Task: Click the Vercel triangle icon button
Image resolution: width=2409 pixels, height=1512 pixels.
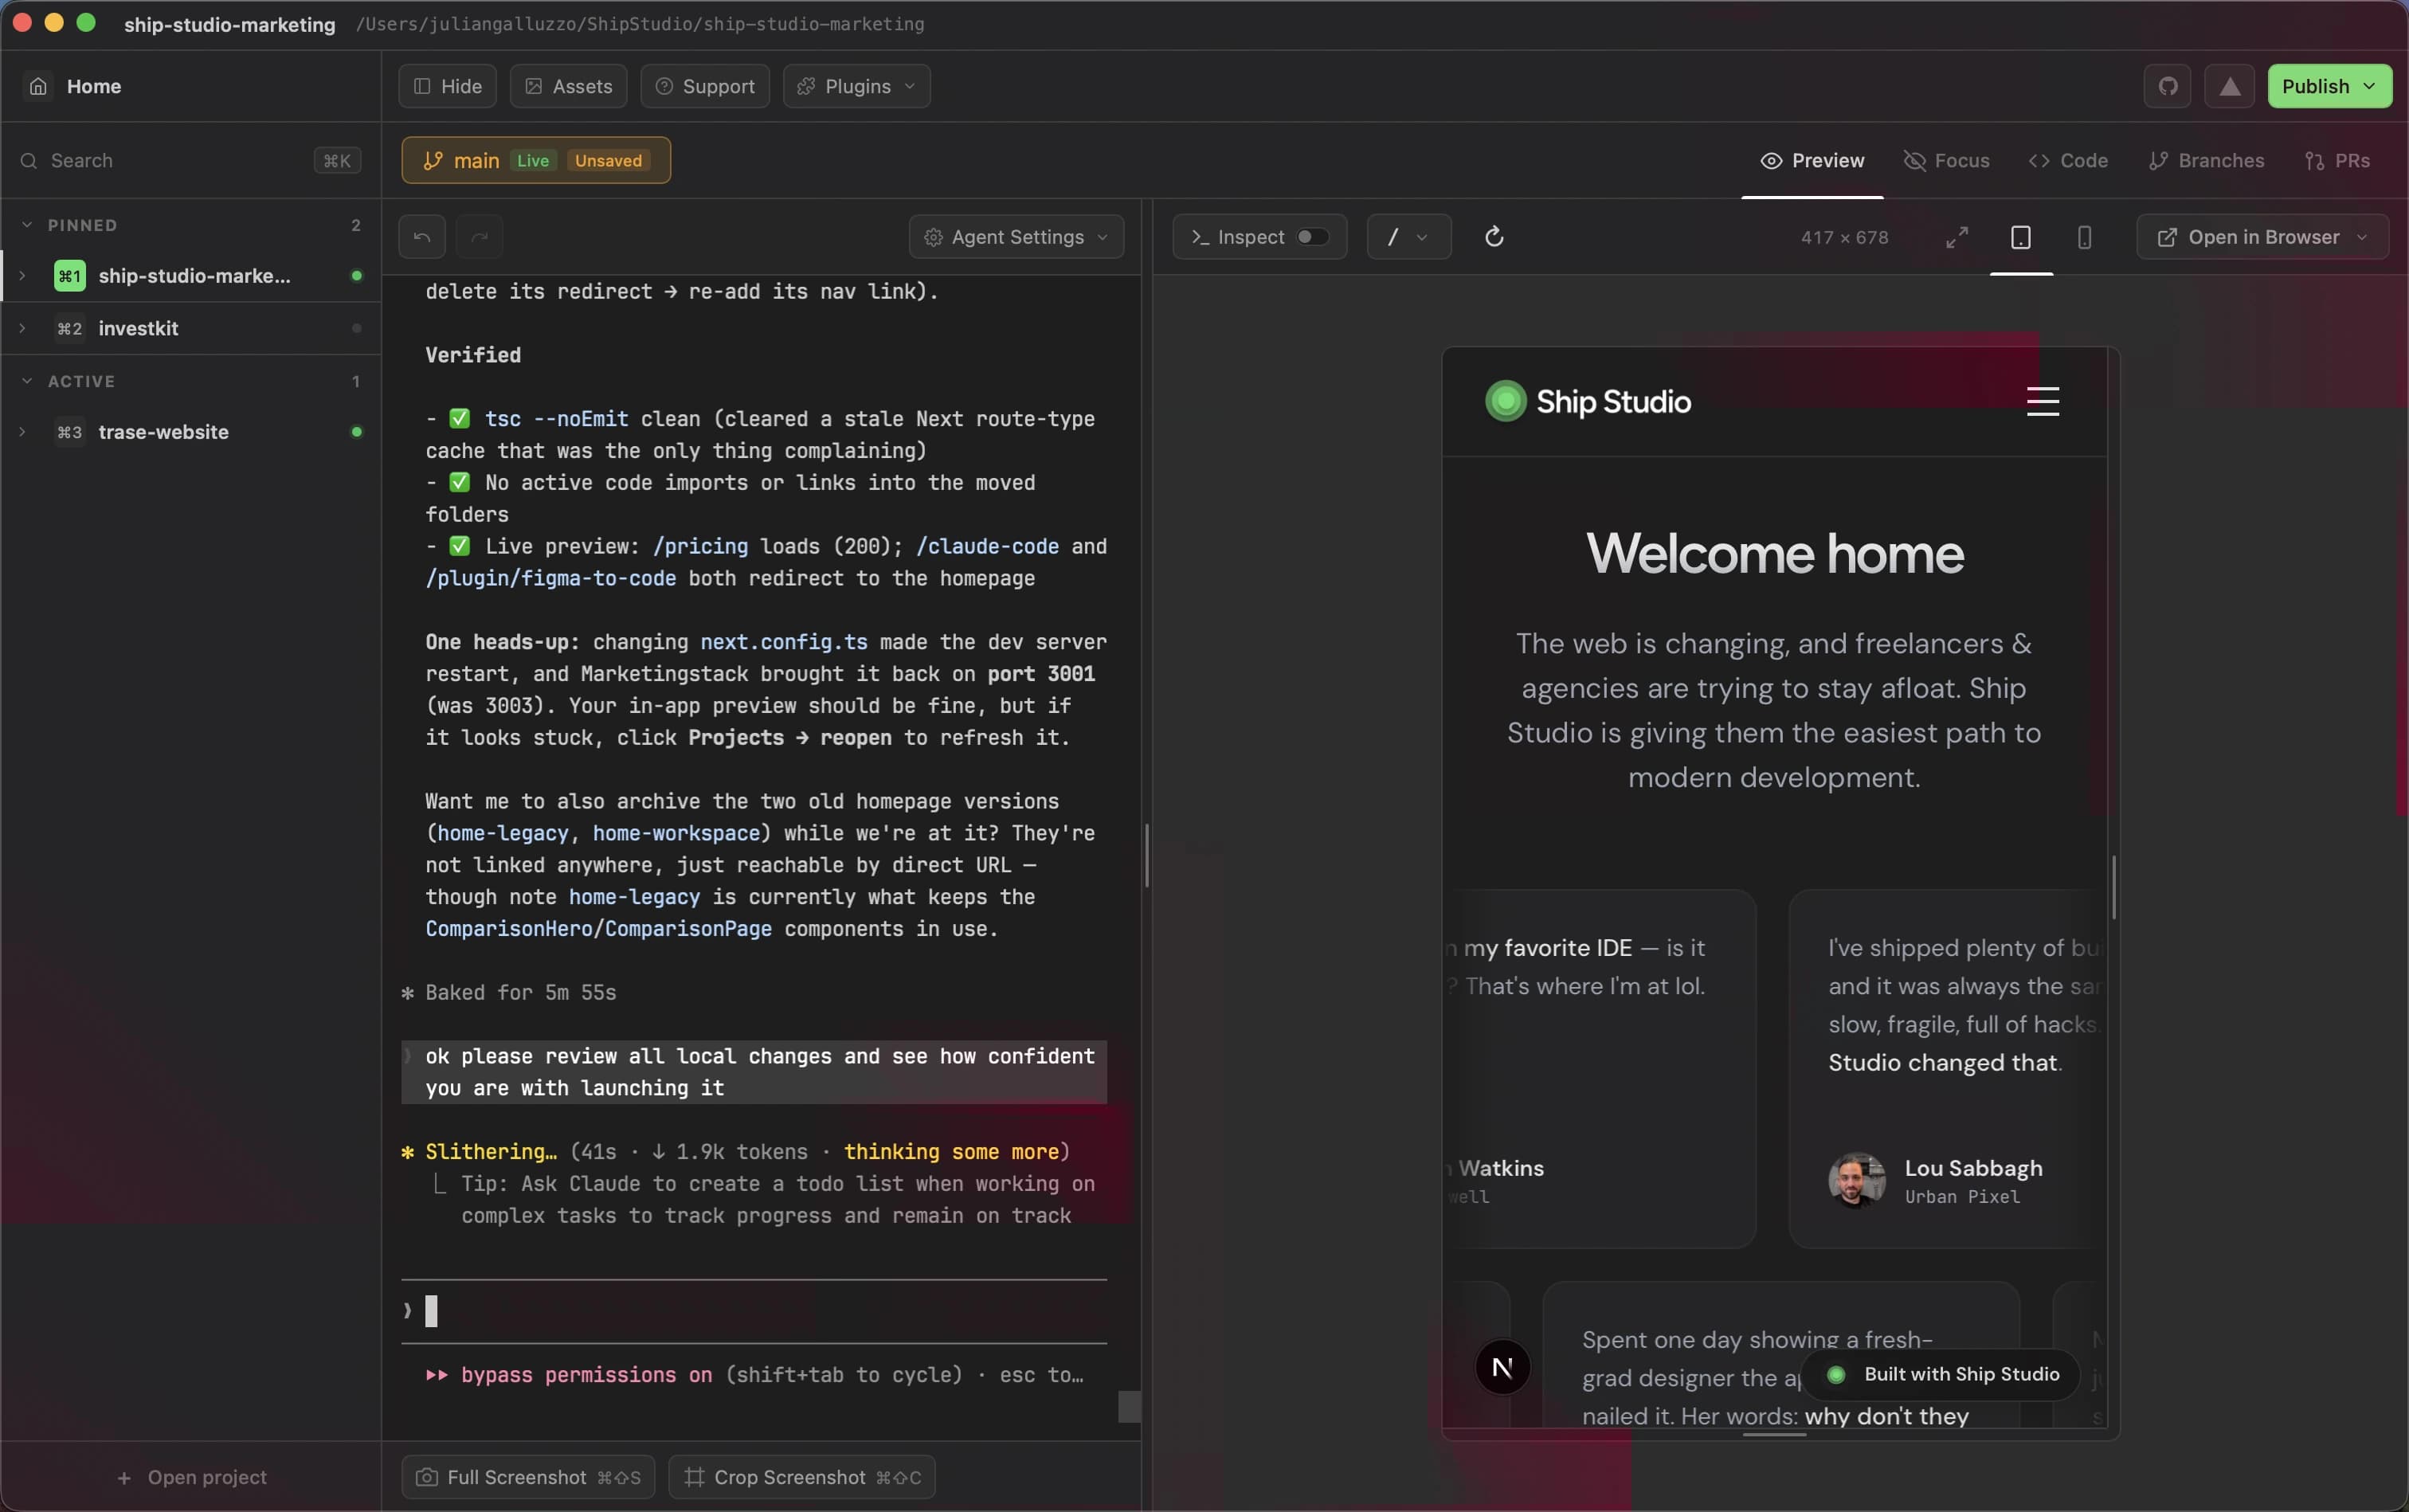Action: pyautogui.click(x=2229, y=86)
